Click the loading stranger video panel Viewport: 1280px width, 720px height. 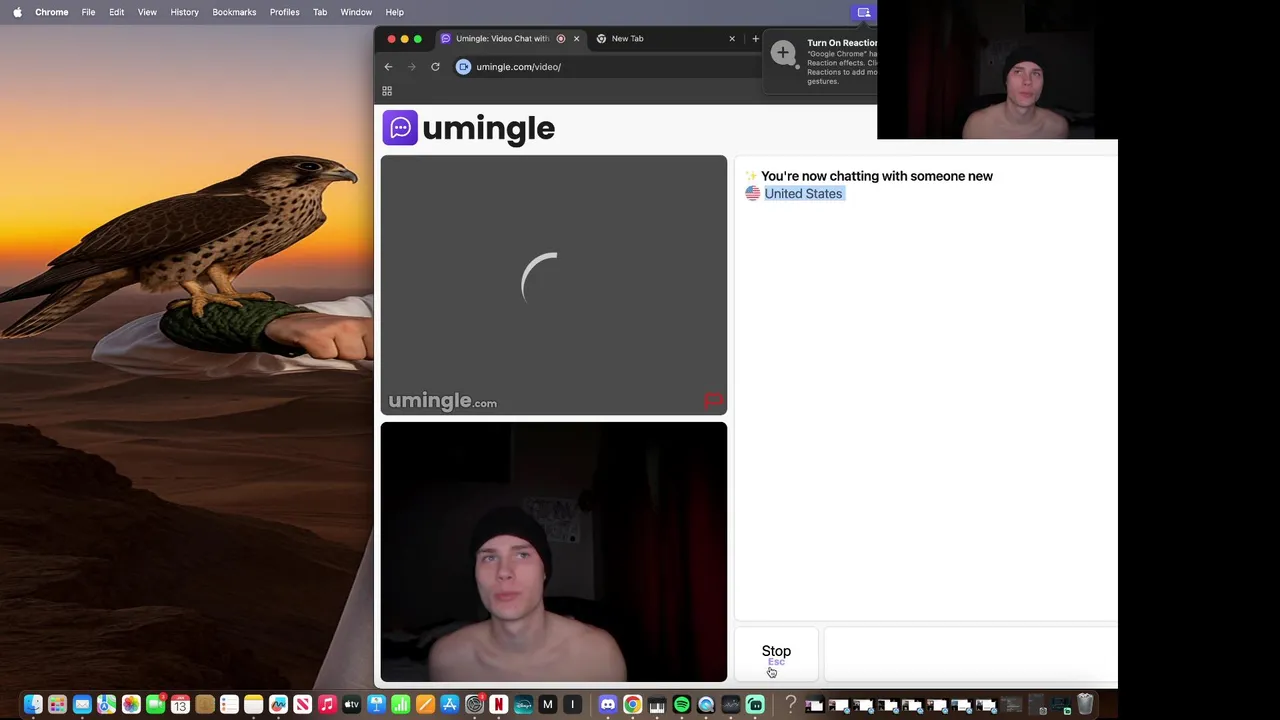click(553, 284)
